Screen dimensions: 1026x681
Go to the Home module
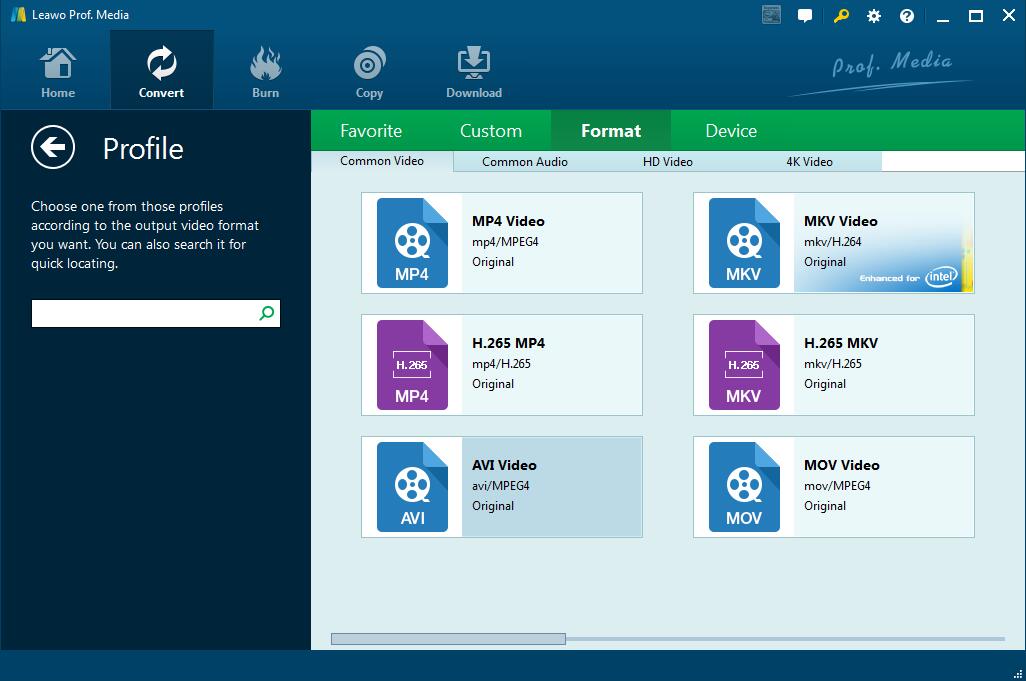pyautogui.click(x=58, y=72)
